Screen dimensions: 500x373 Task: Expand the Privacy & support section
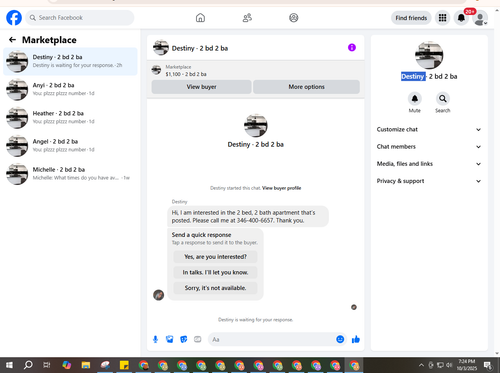(429, 181)
